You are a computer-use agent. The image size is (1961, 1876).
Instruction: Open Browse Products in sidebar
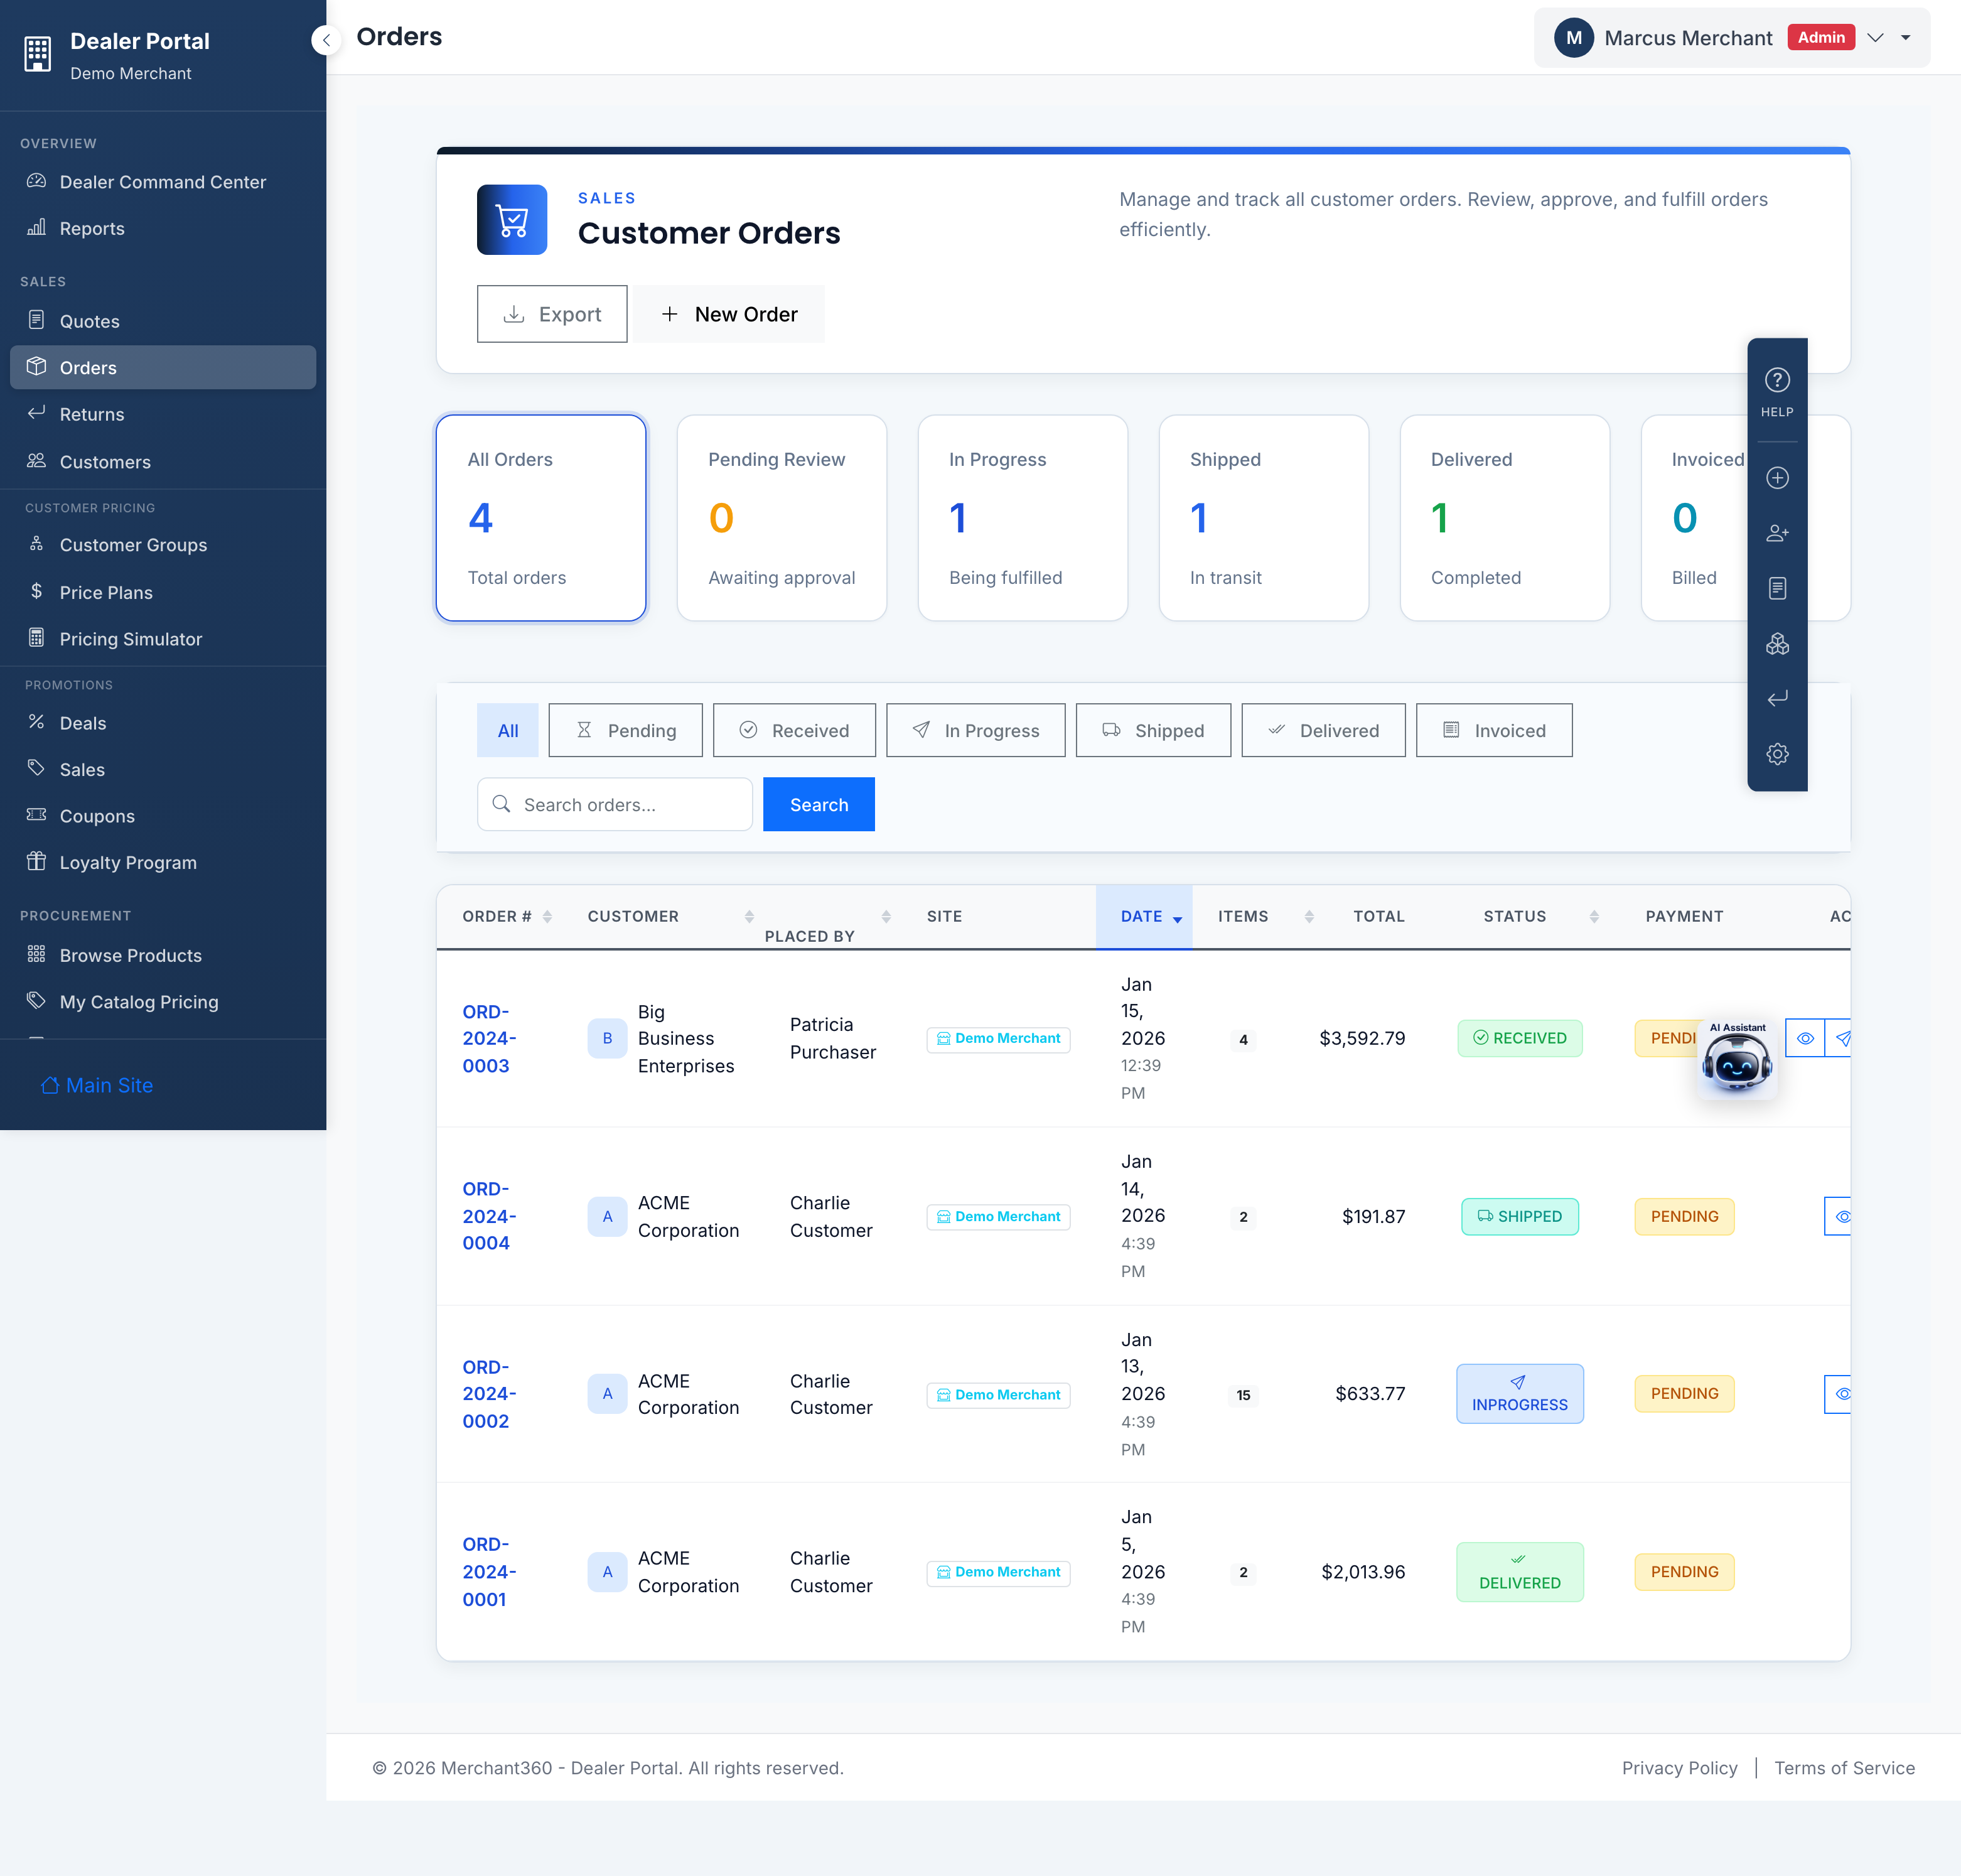click(x=163, y=955)
